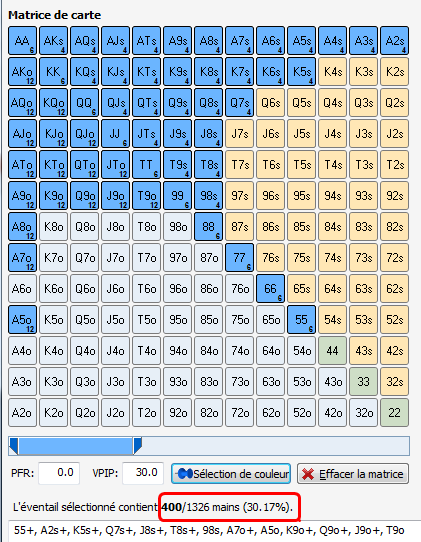Deselect the T8s hand cell

(x=208, y=165)
